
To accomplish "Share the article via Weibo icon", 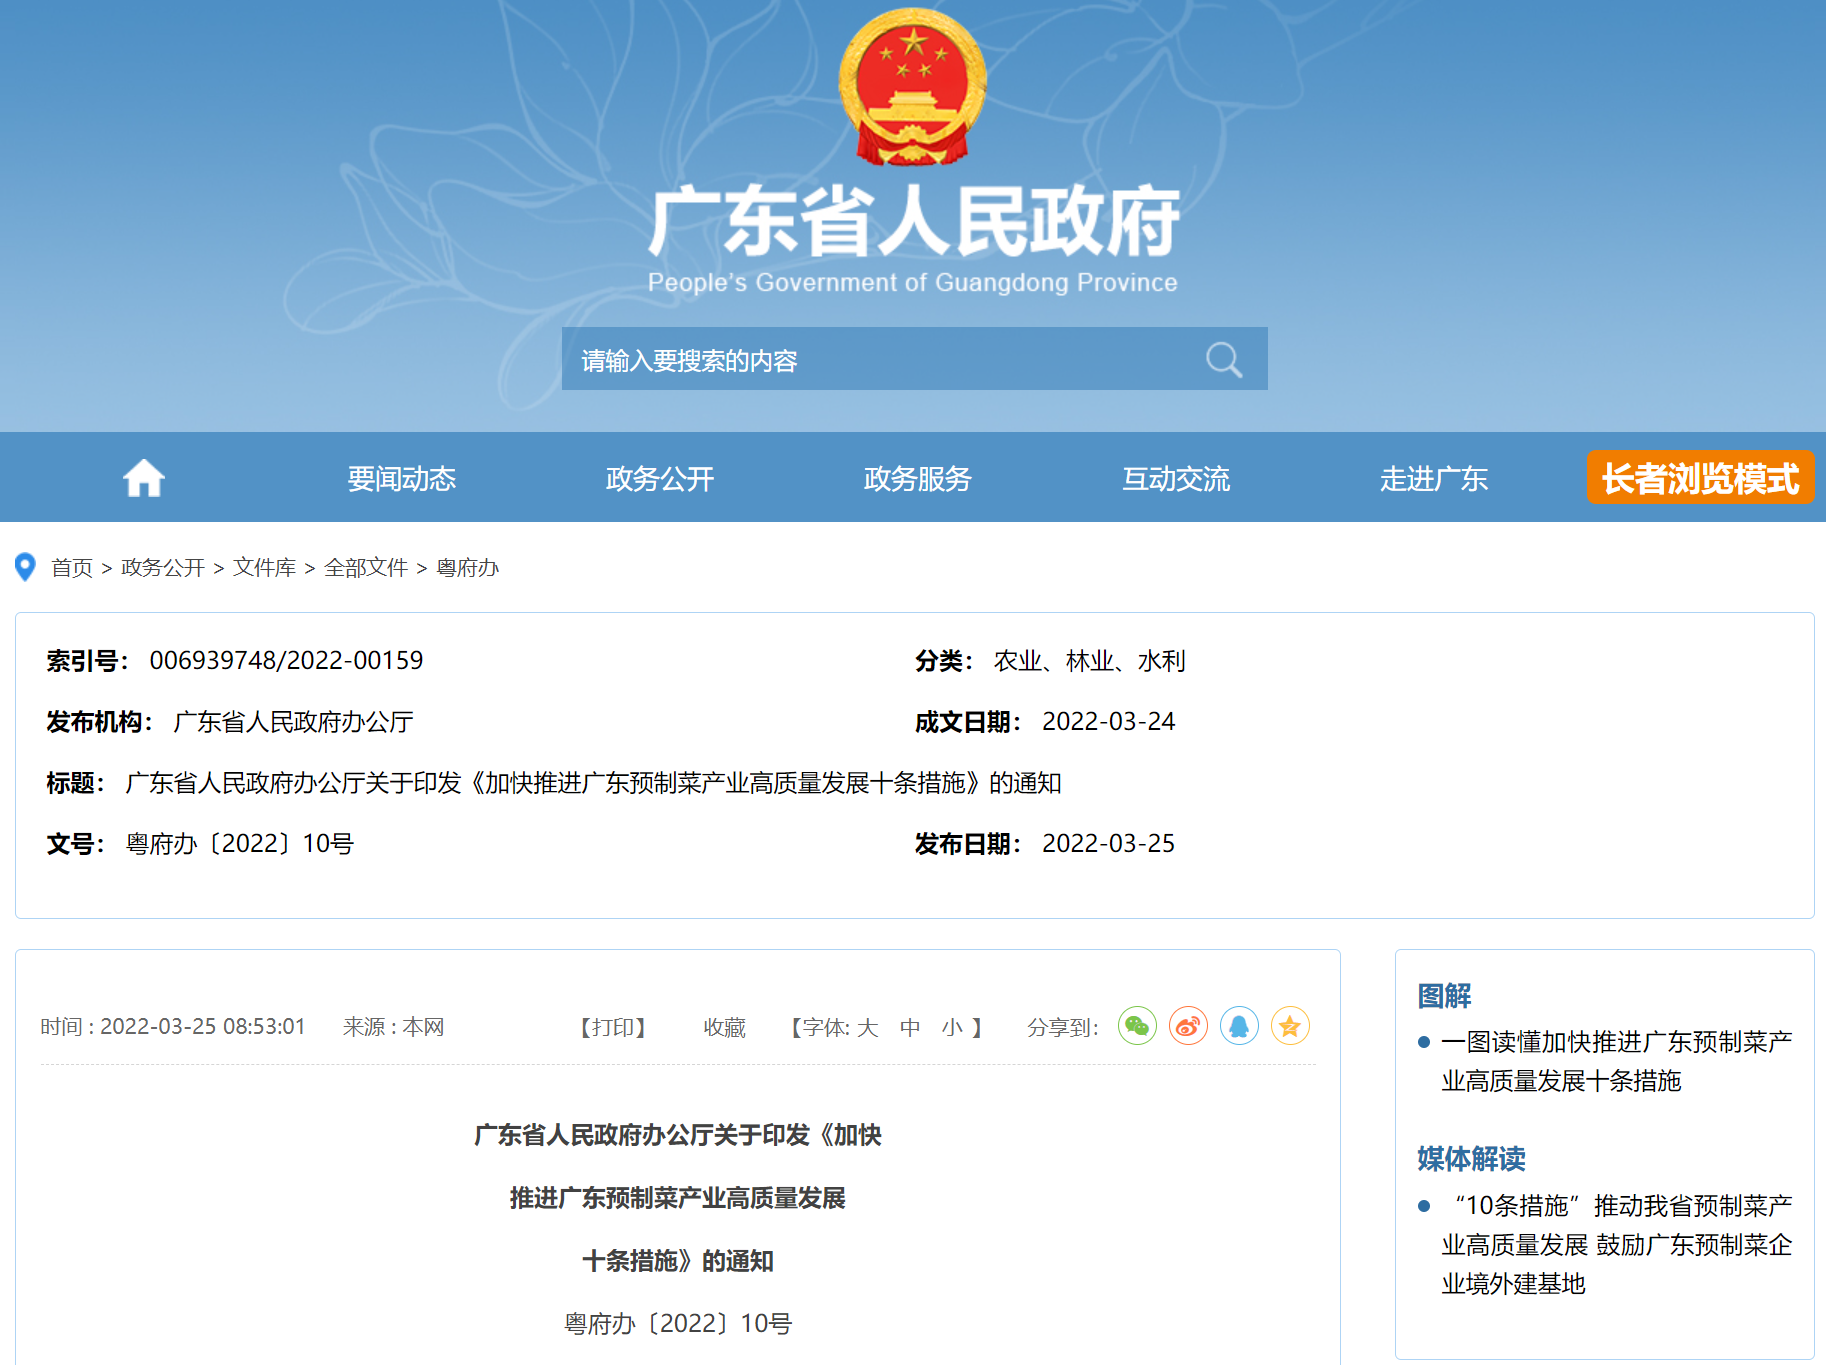I will click(1188, 1026).
